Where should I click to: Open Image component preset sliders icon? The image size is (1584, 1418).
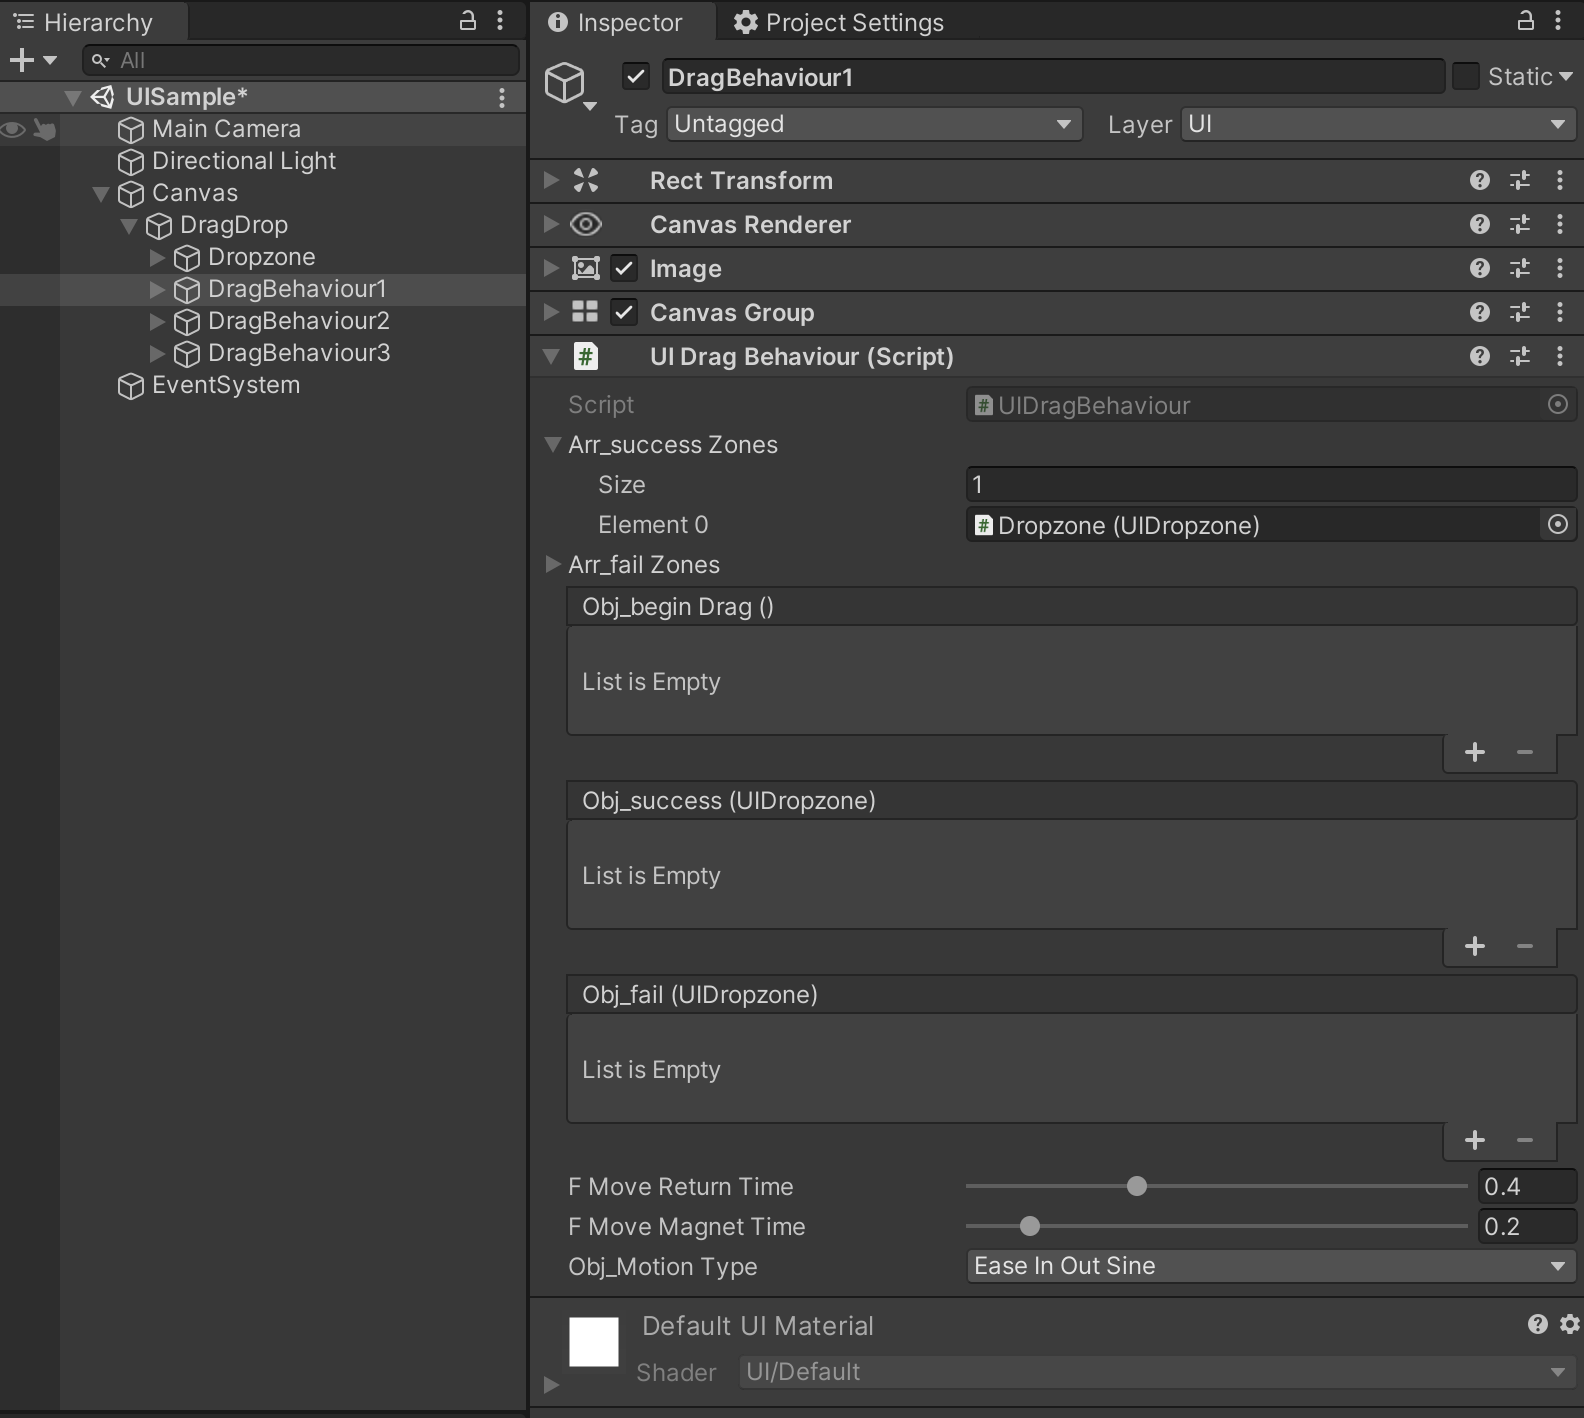tap(1520, 268)
